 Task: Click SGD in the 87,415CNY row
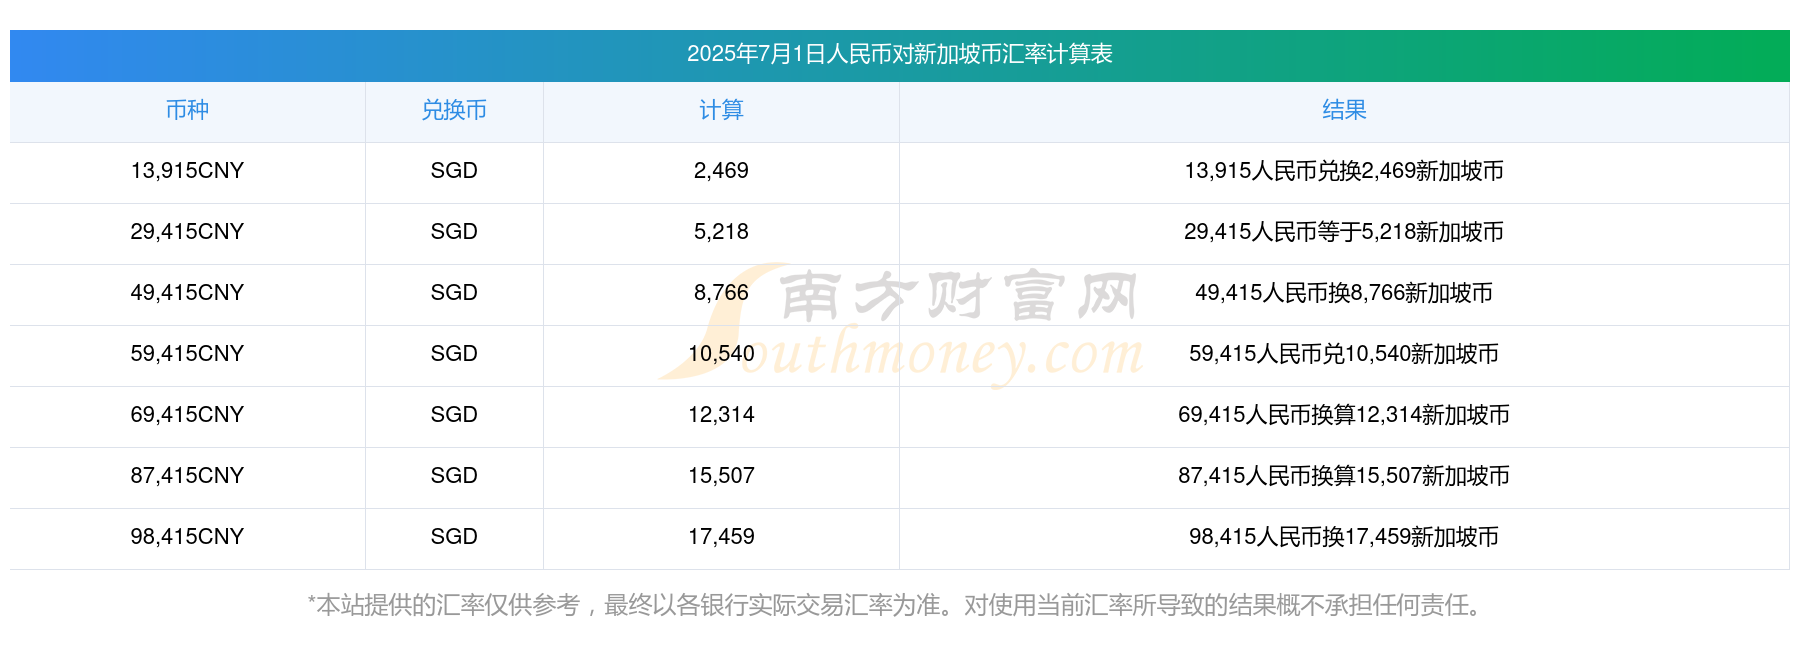tap(454, 476)
